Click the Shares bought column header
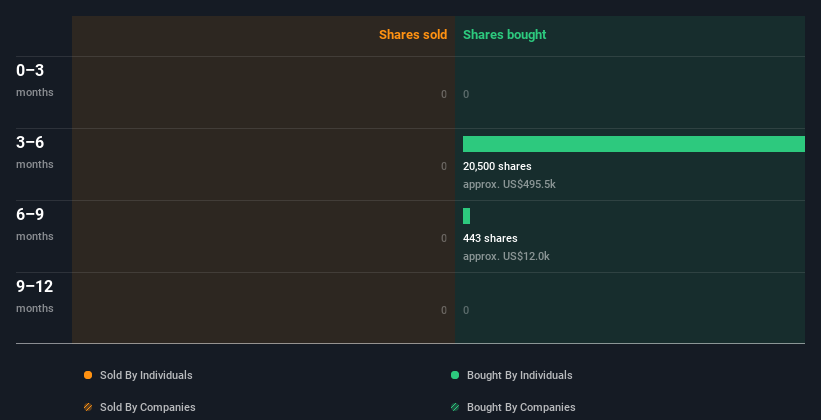This screenshot has width=821, height=420. pyautogui.click(x=504, y=35)
